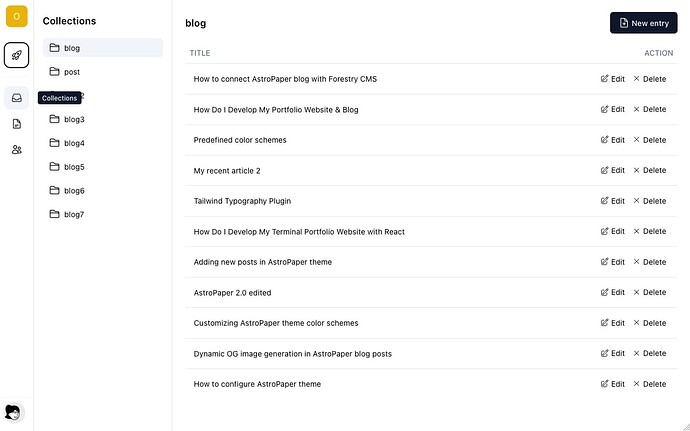The width and height of the screenshot is (690, 431).
Task: Select the Collections inbox icon in sidebar
Action: 16,98
